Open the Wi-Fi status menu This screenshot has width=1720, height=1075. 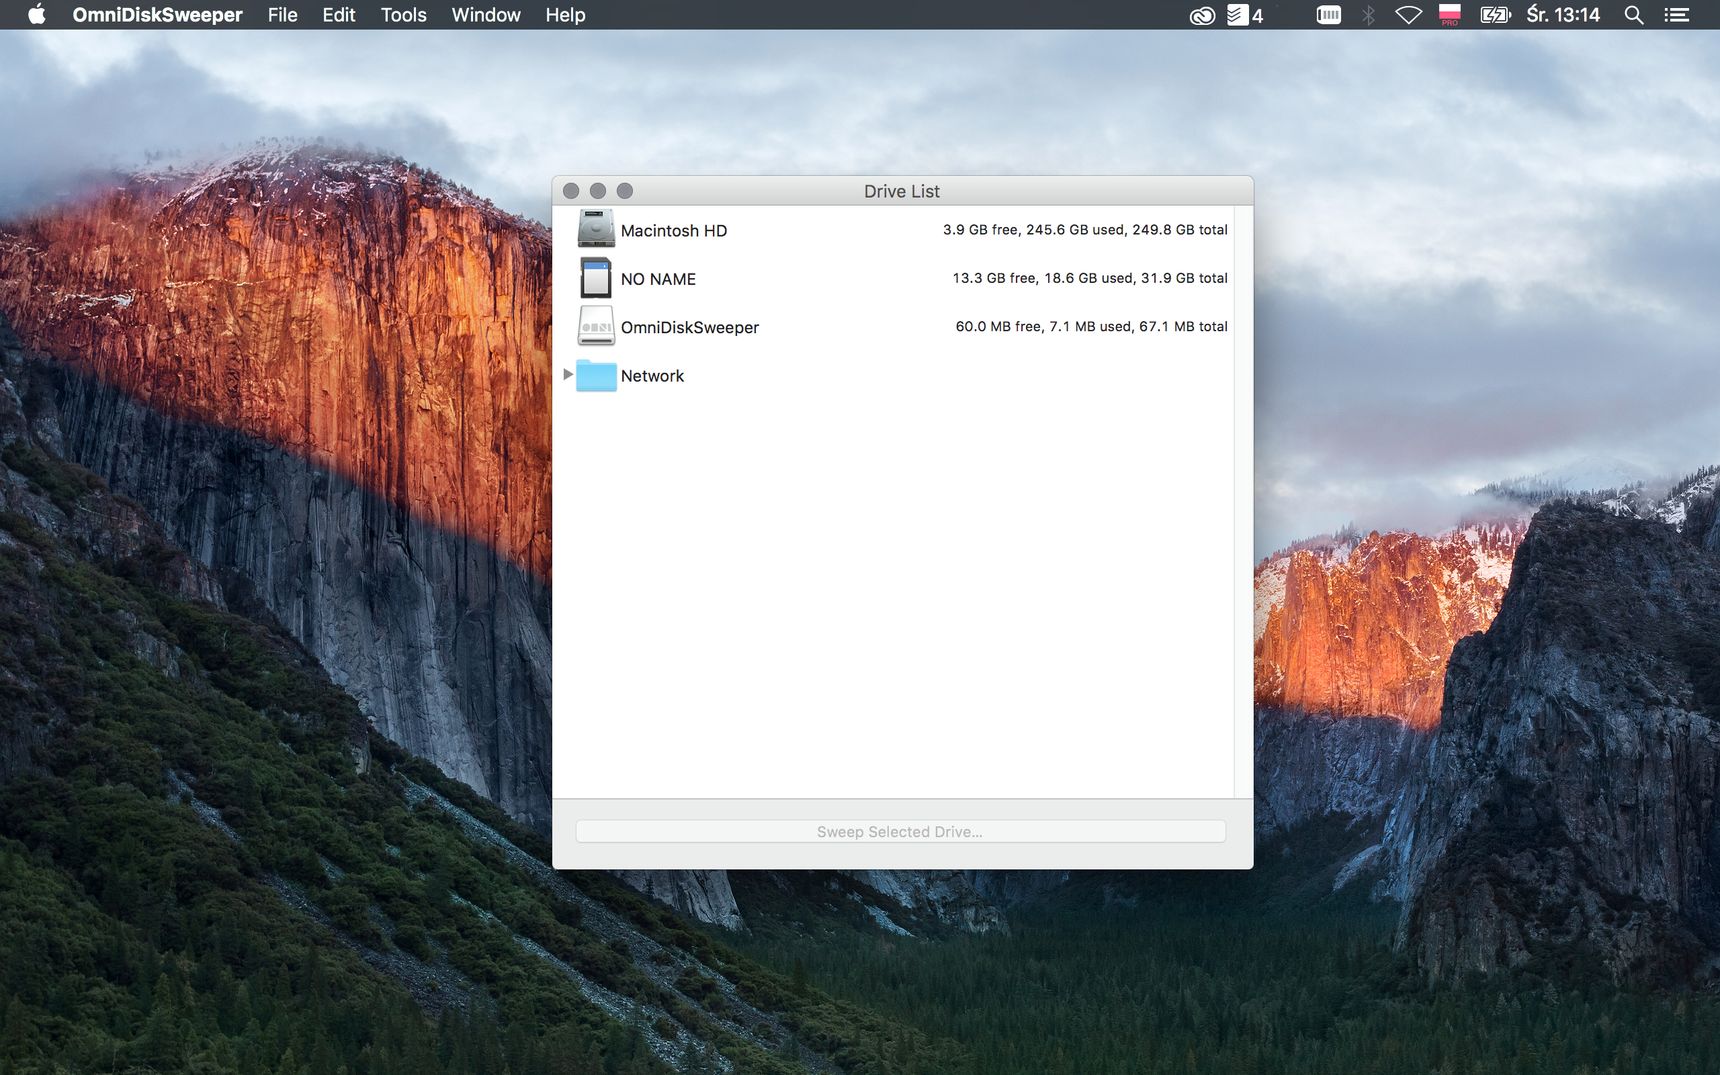[1408, 15]
